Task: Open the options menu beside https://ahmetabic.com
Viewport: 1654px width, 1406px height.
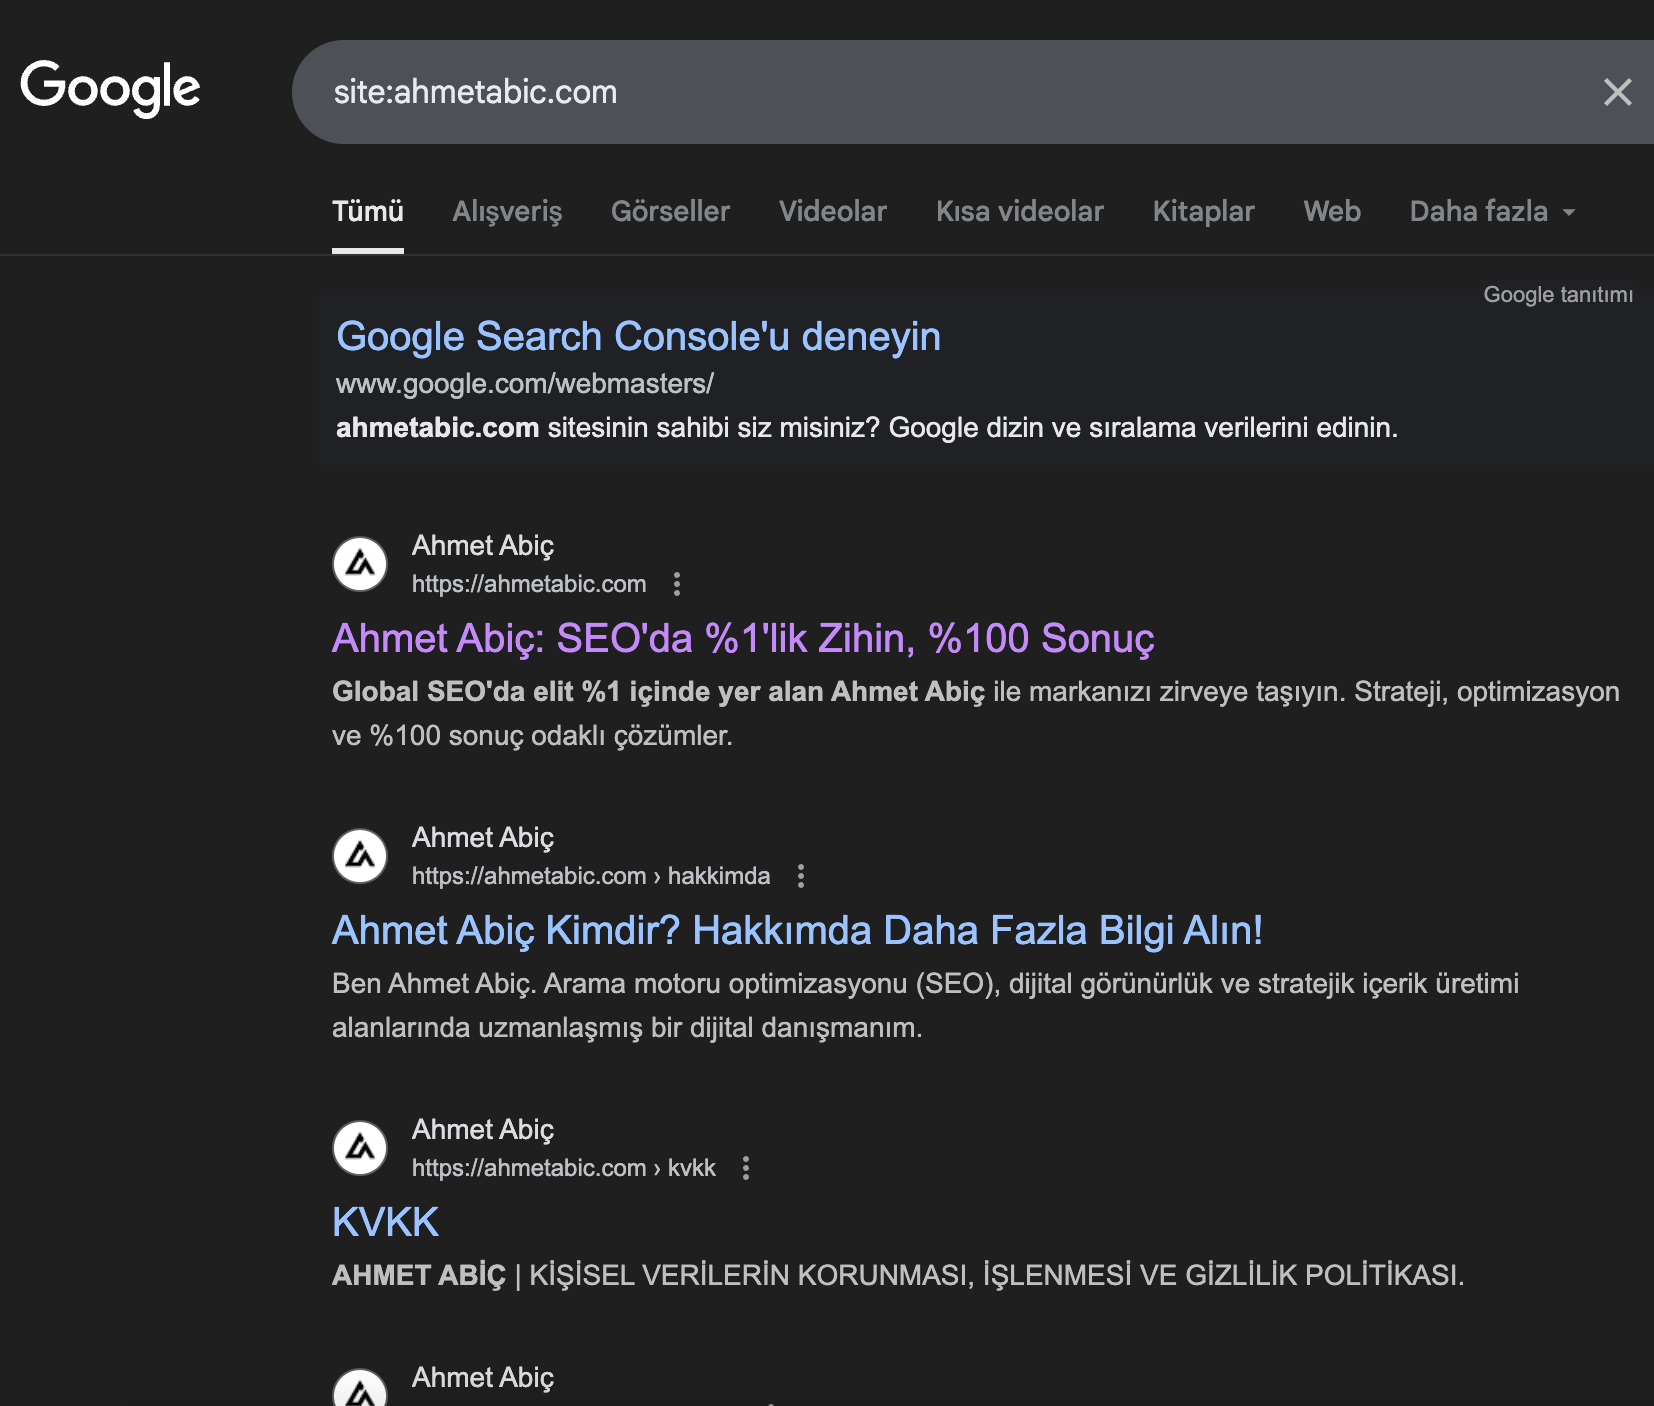Action: (677, 584)
